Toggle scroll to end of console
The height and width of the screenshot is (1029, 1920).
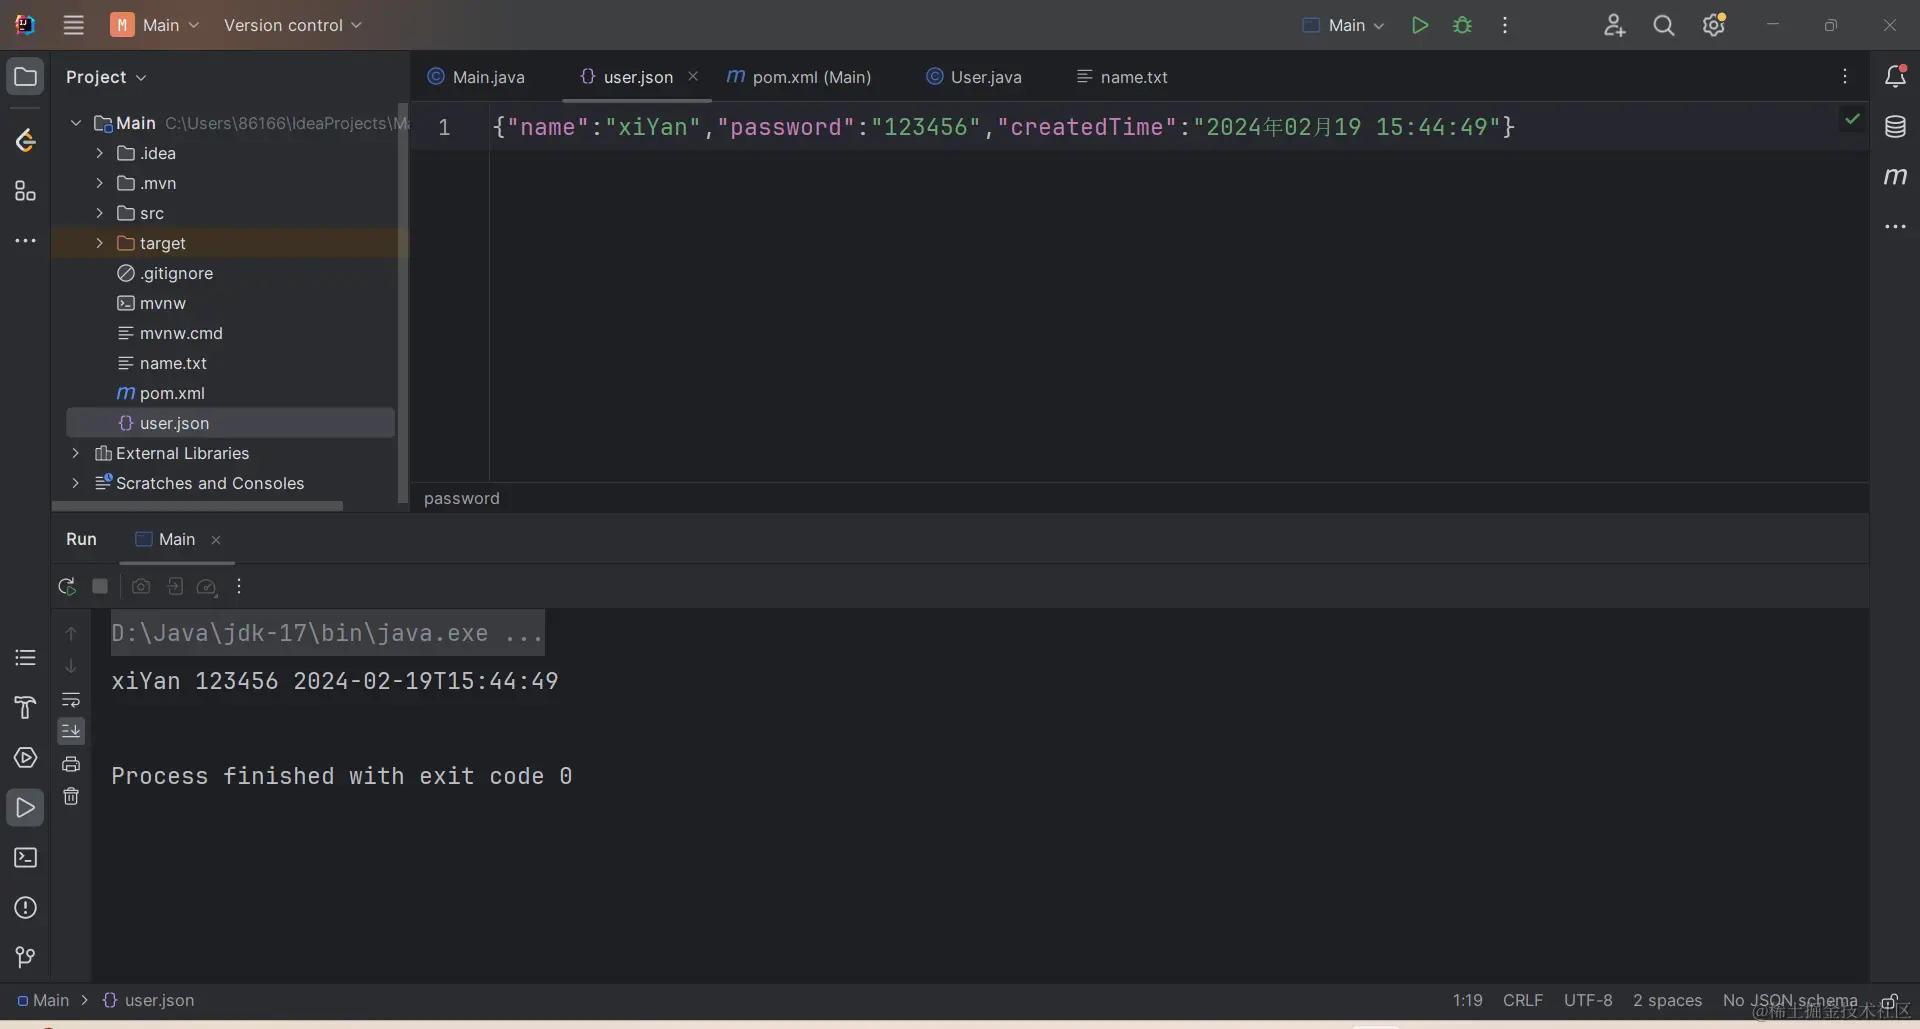point(71,731)
